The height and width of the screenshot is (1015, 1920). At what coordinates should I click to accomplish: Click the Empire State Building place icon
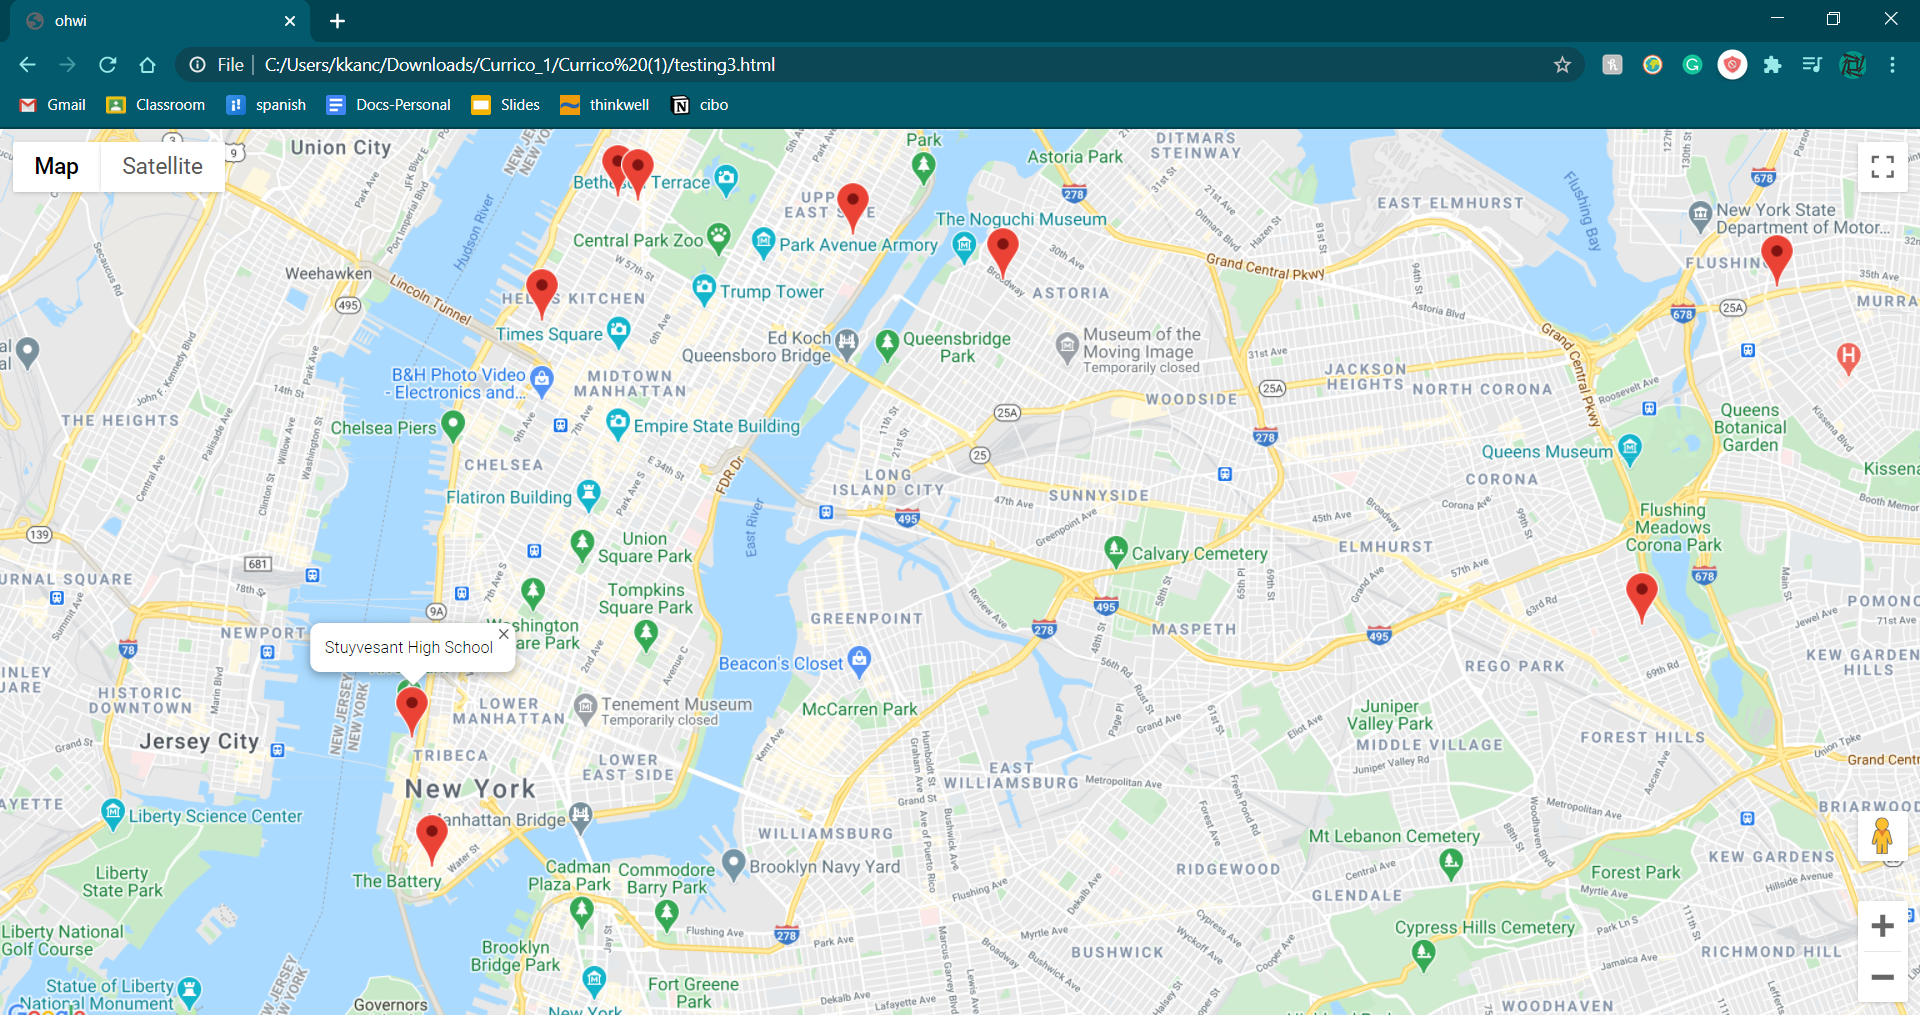[x=618, y=423]
